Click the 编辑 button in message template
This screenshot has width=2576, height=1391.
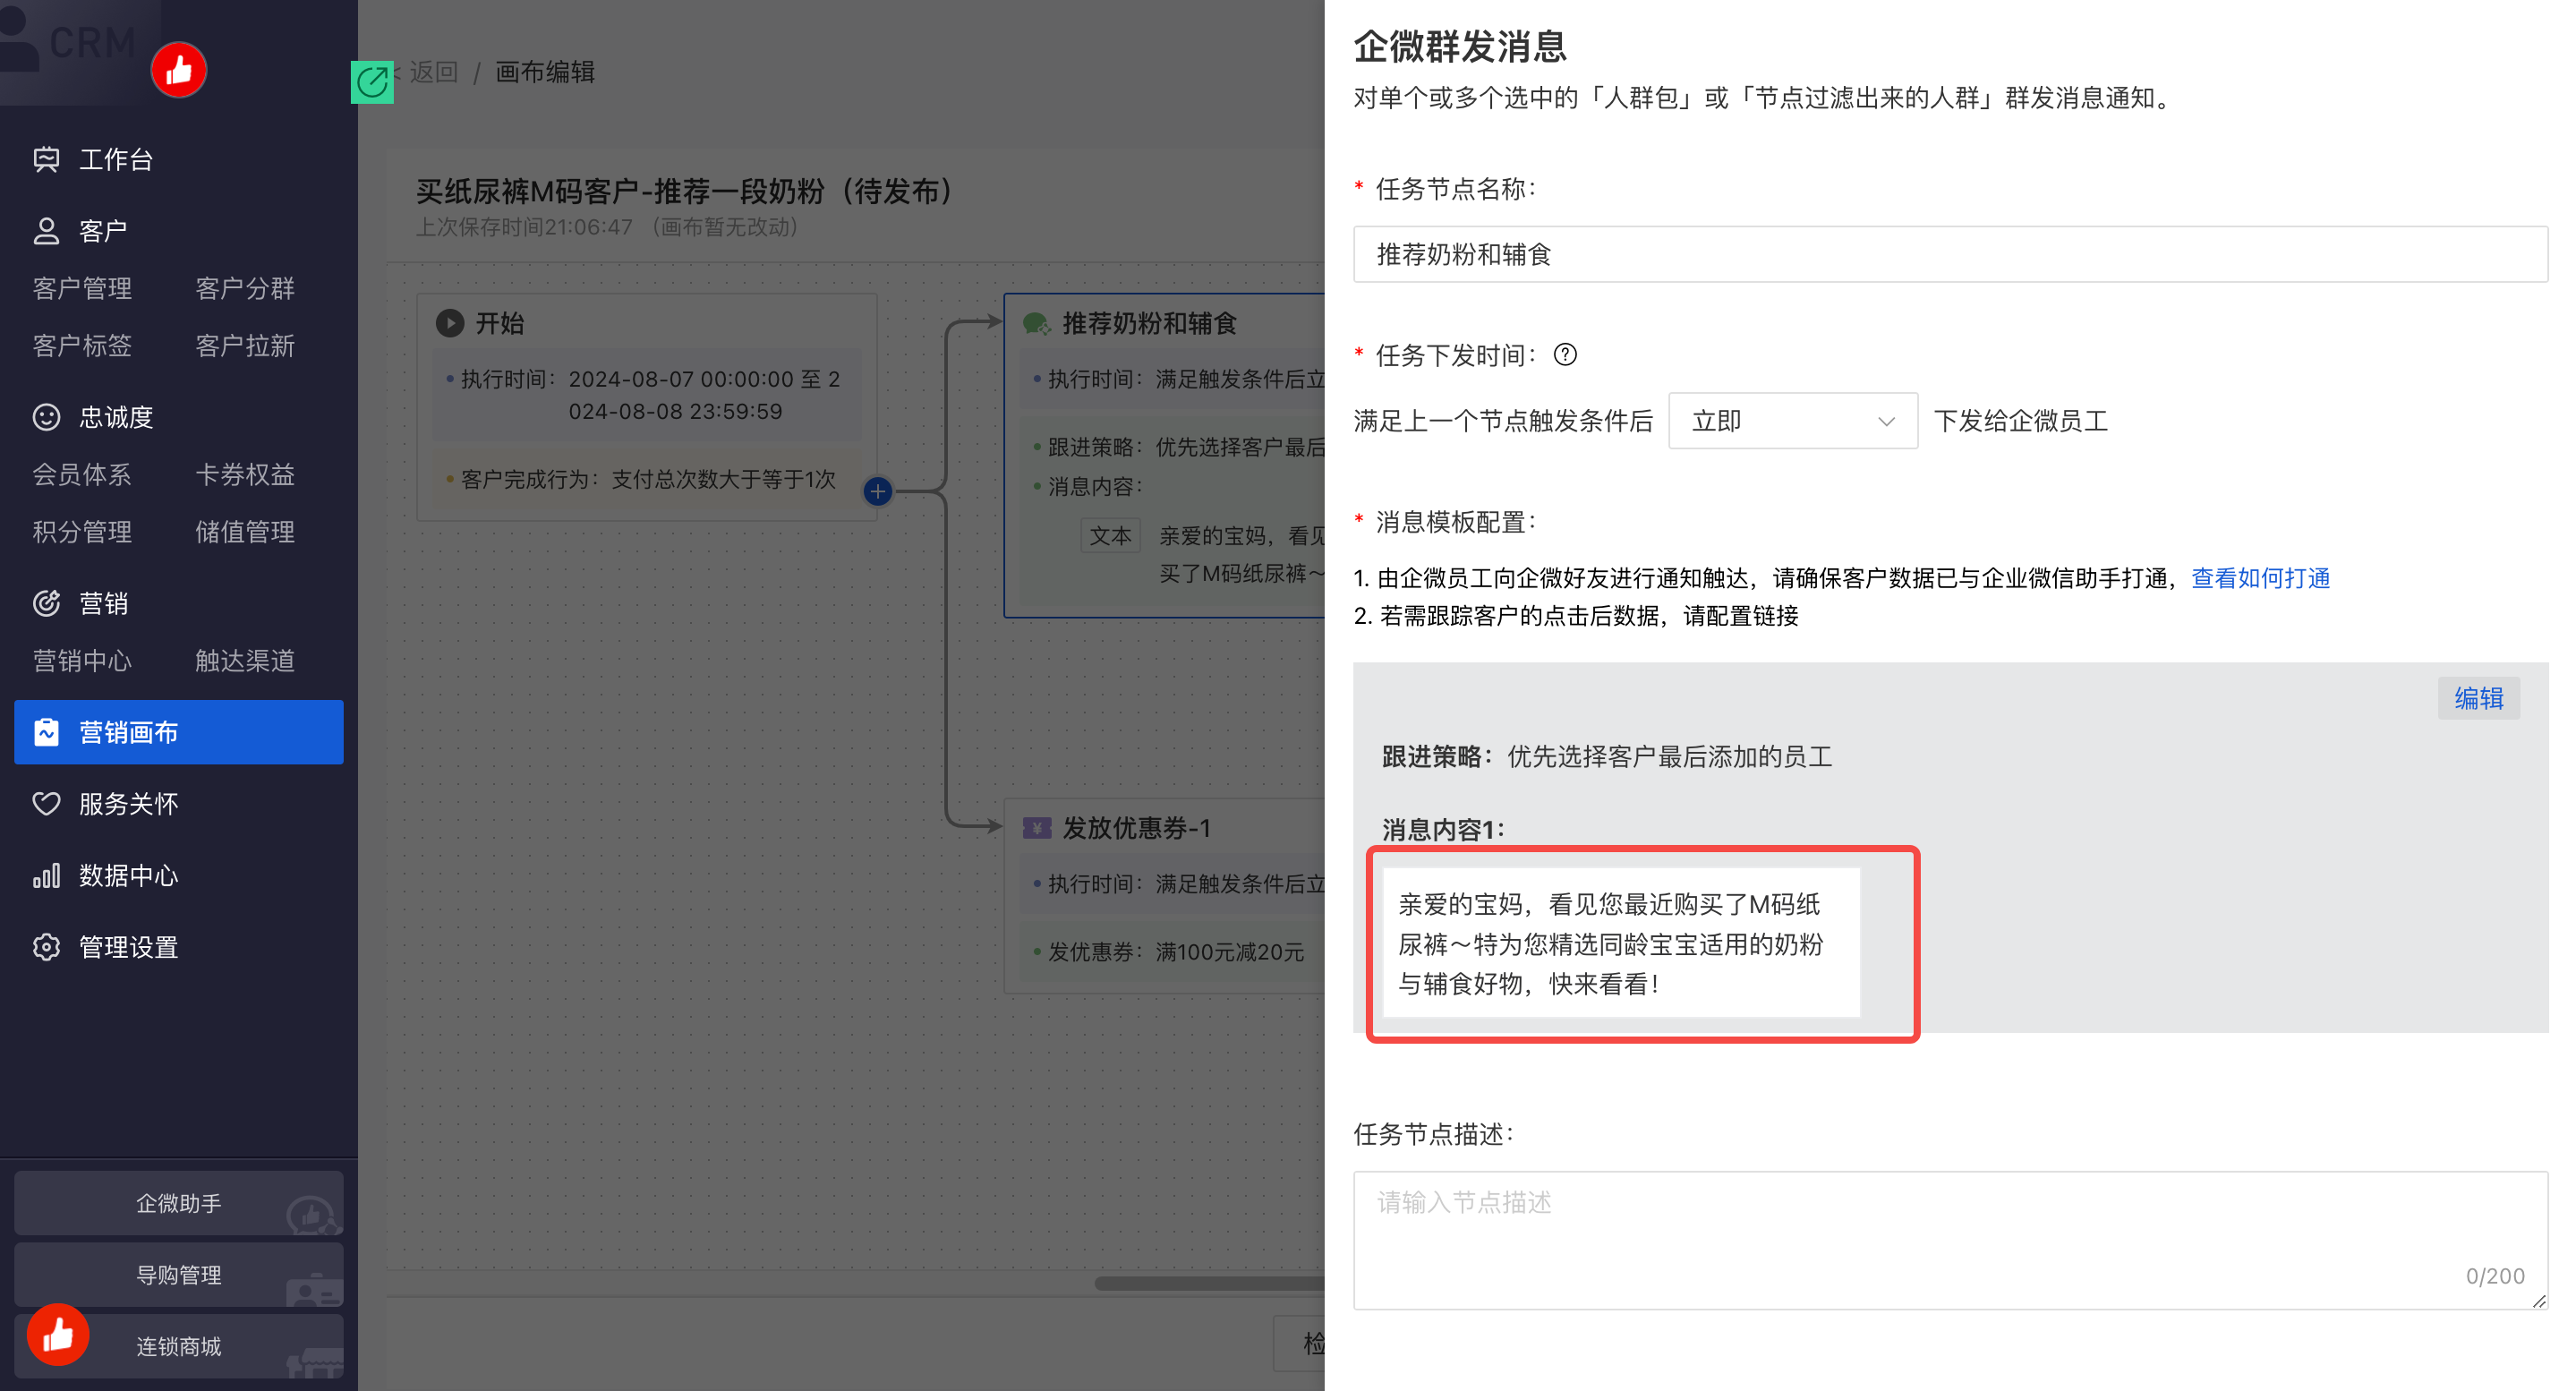pyautogui.click(x=2478, y=698)
